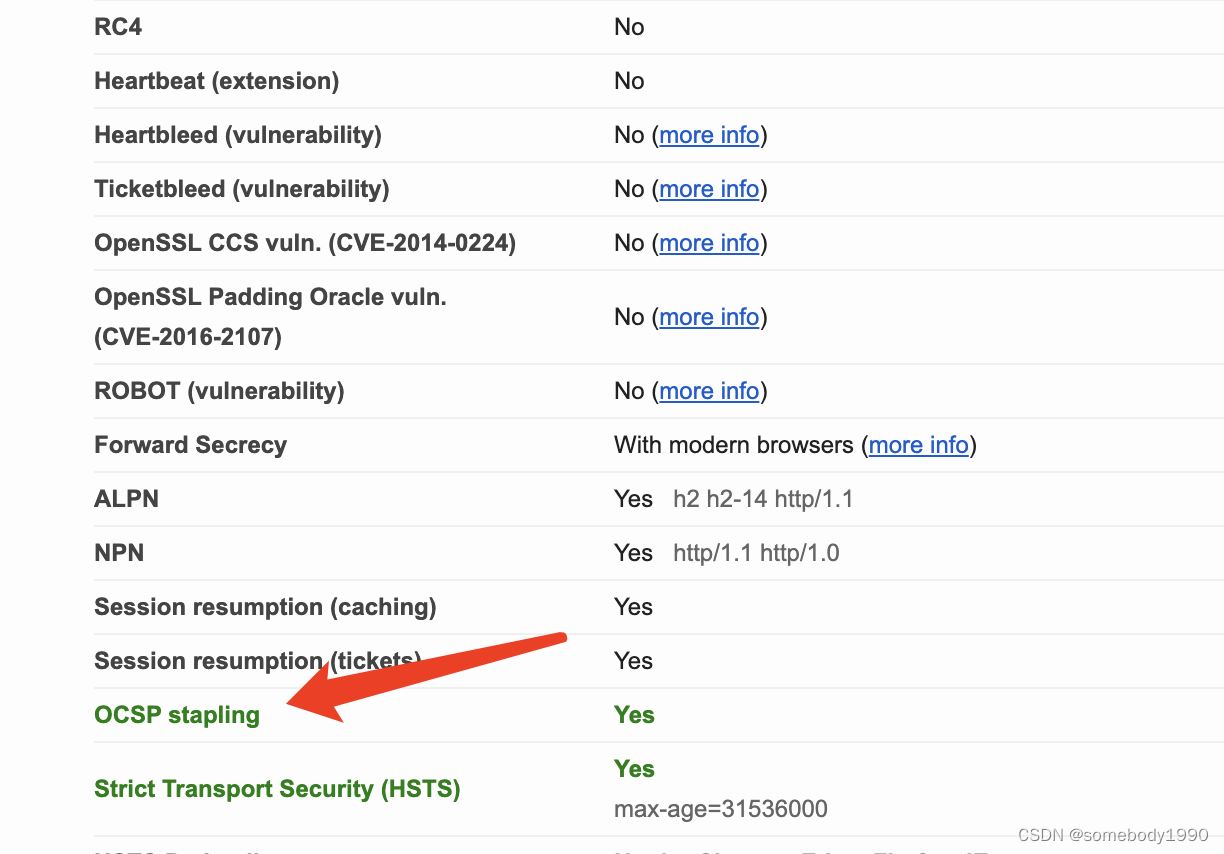Click the max-age=31536000 value text

coord(720,809)
